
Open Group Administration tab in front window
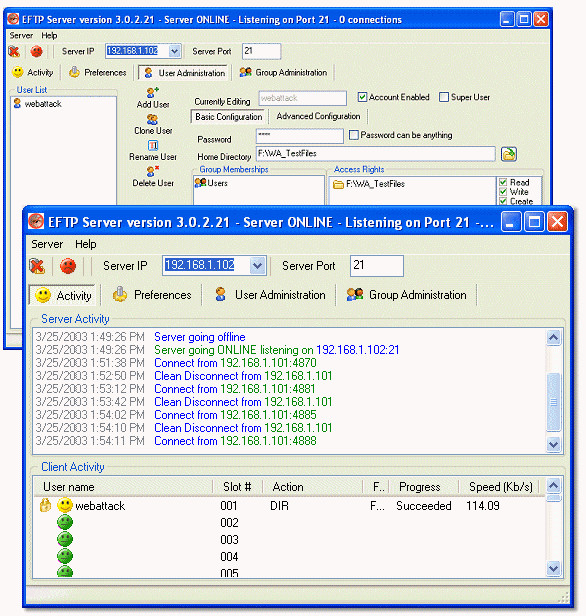(x=407, y=295)
